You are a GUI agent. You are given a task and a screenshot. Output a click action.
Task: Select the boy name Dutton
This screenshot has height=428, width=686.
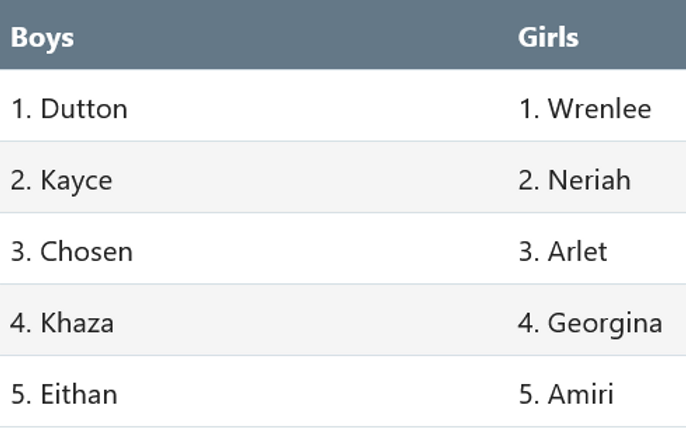tap(84, 109)
